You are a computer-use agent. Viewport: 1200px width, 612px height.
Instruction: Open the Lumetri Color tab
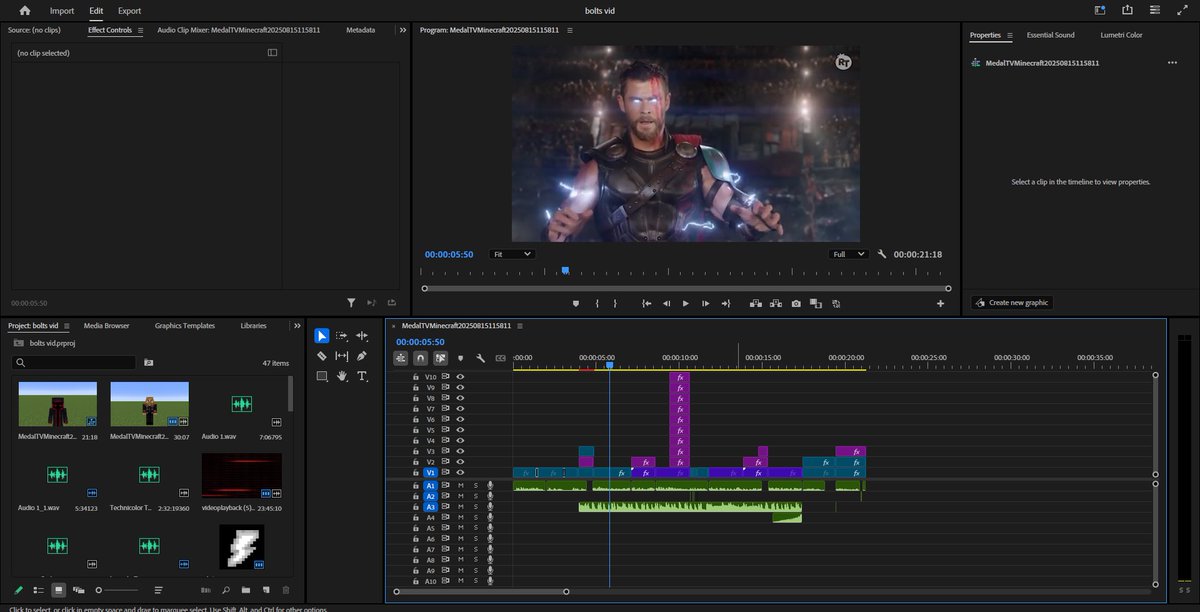tap(1121, 35)
